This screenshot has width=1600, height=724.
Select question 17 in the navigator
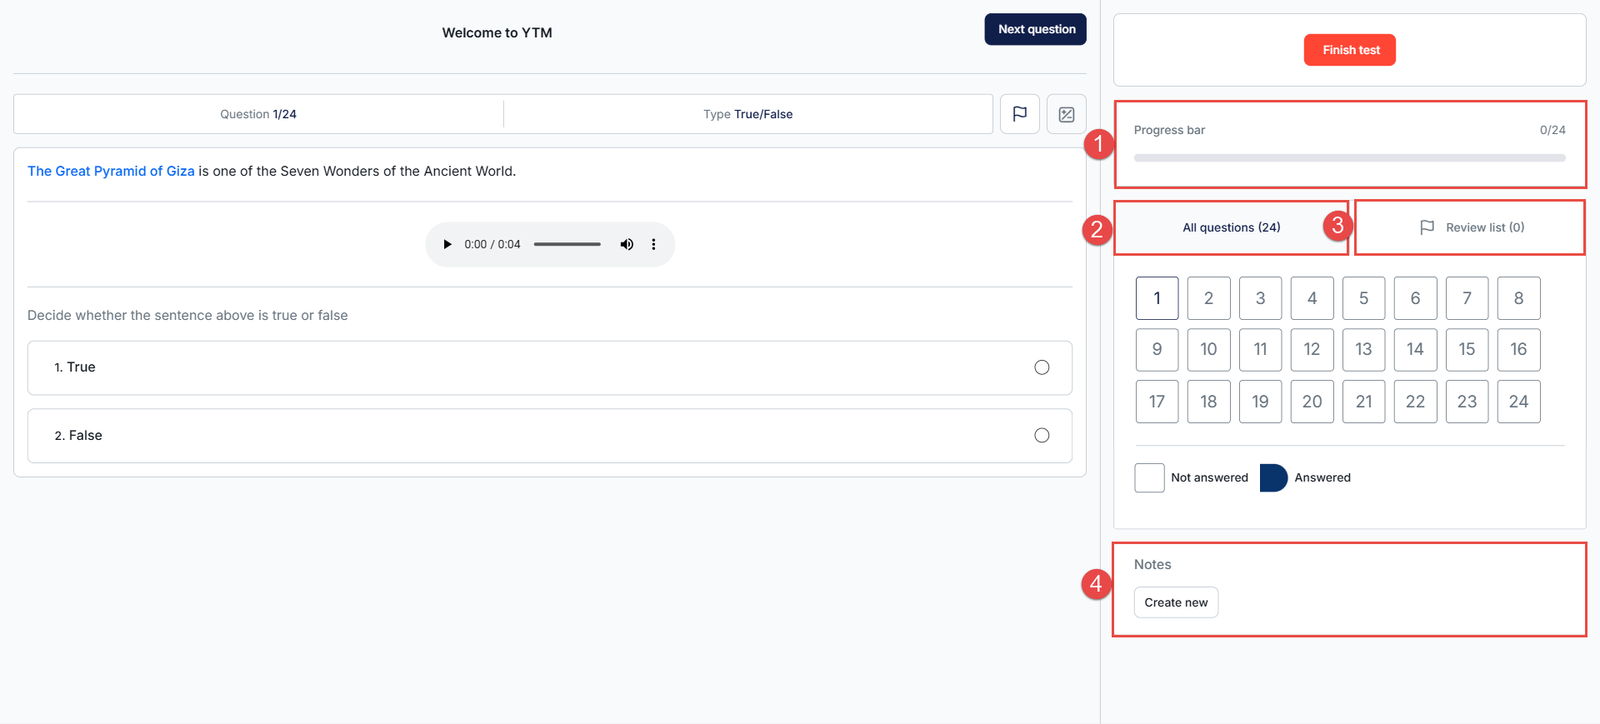click(1157, 401)
